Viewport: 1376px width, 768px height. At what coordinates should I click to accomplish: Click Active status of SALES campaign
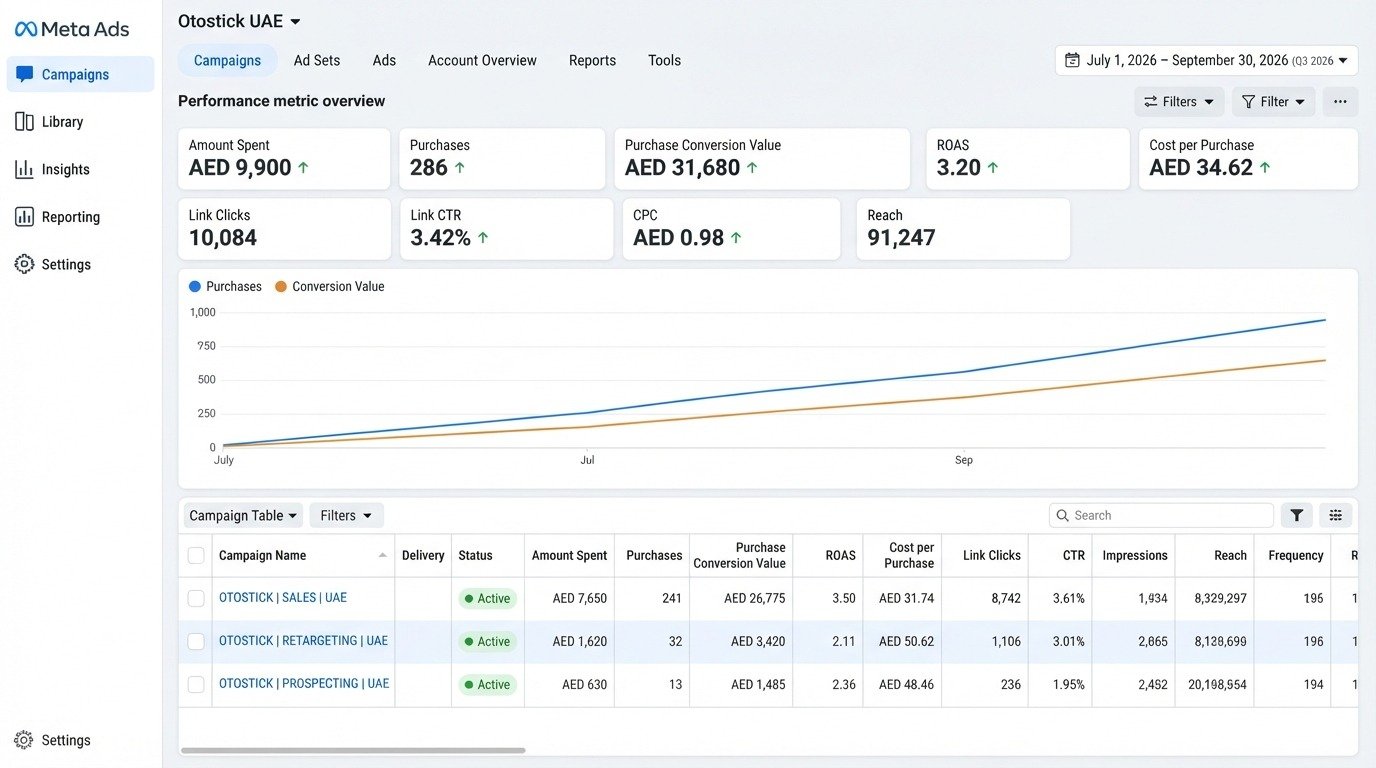coord(487,598)
